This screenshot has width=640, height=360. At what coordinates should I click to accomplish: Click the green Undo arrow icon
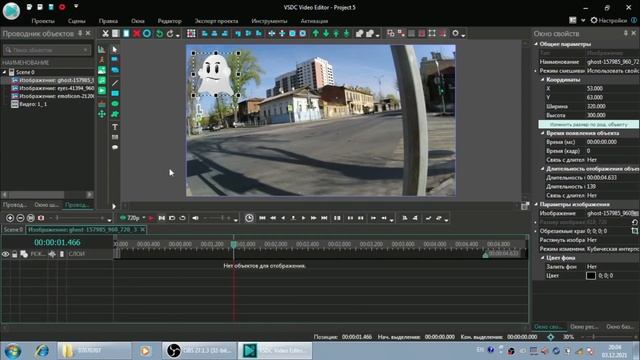(160, 33)
